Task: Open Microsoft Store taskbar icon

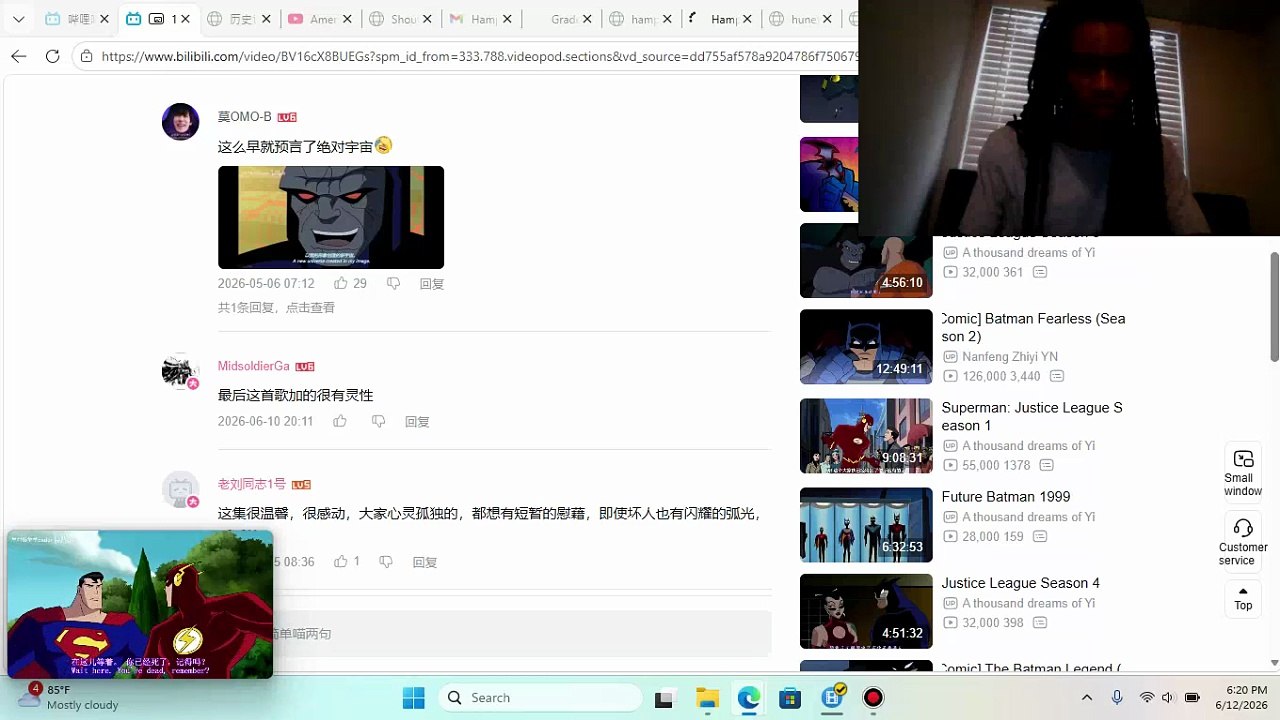Action: (x=790, y=698)
